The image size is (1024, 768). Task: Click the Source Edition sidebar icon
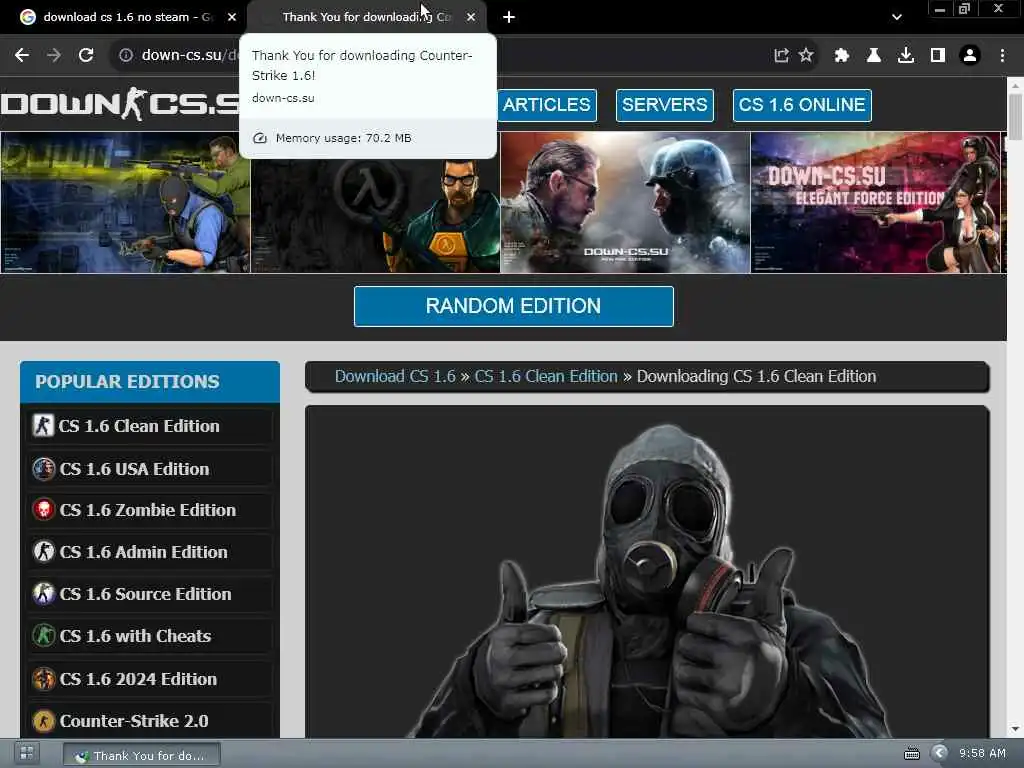tap(44, 594)
